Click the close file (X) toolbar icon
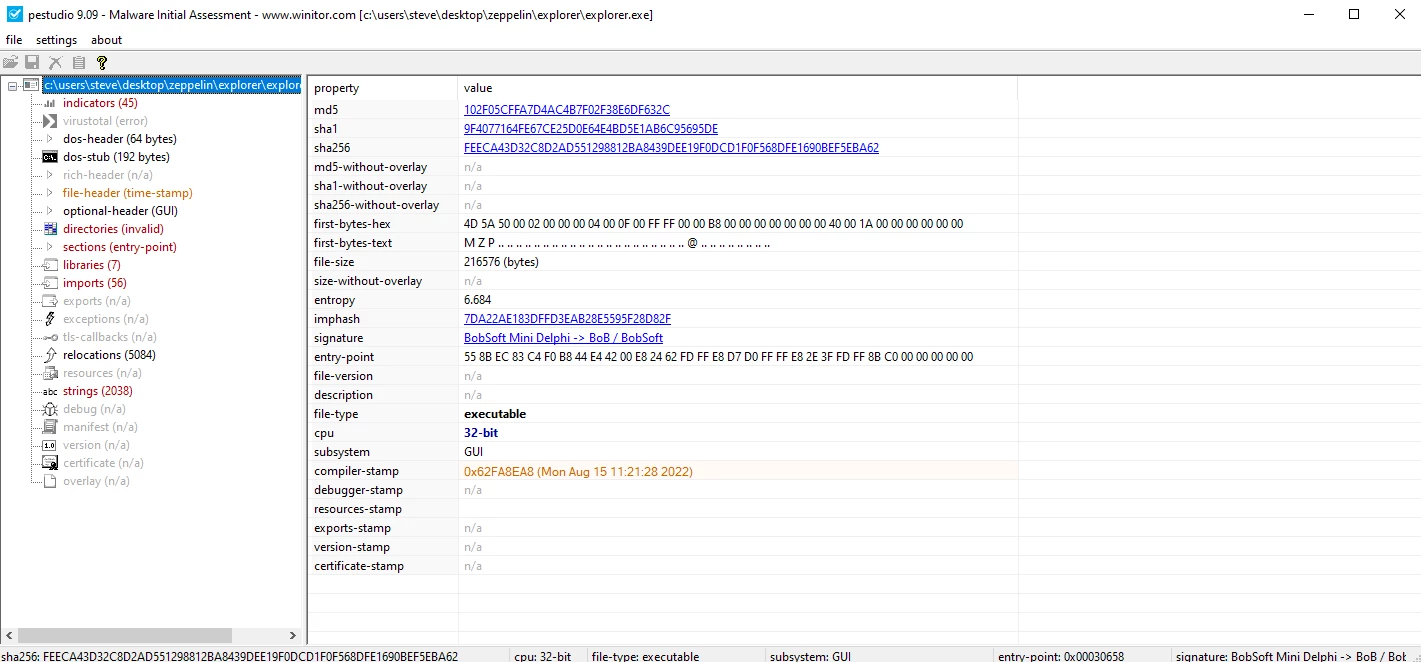 coord(56,62)
